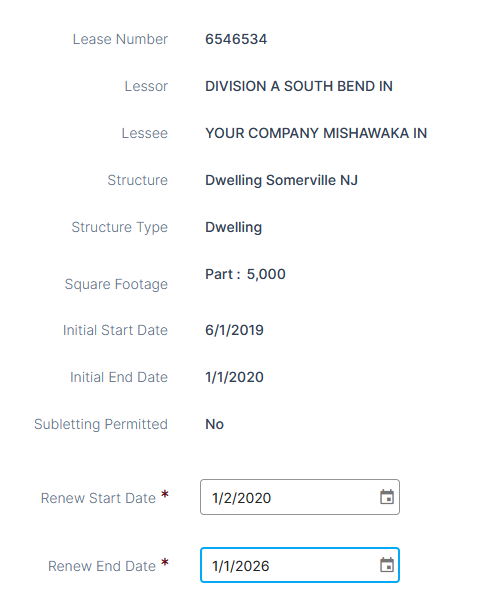Click the Subletting Permitted label
Screen dimensions: 504x616
[101, 424]
